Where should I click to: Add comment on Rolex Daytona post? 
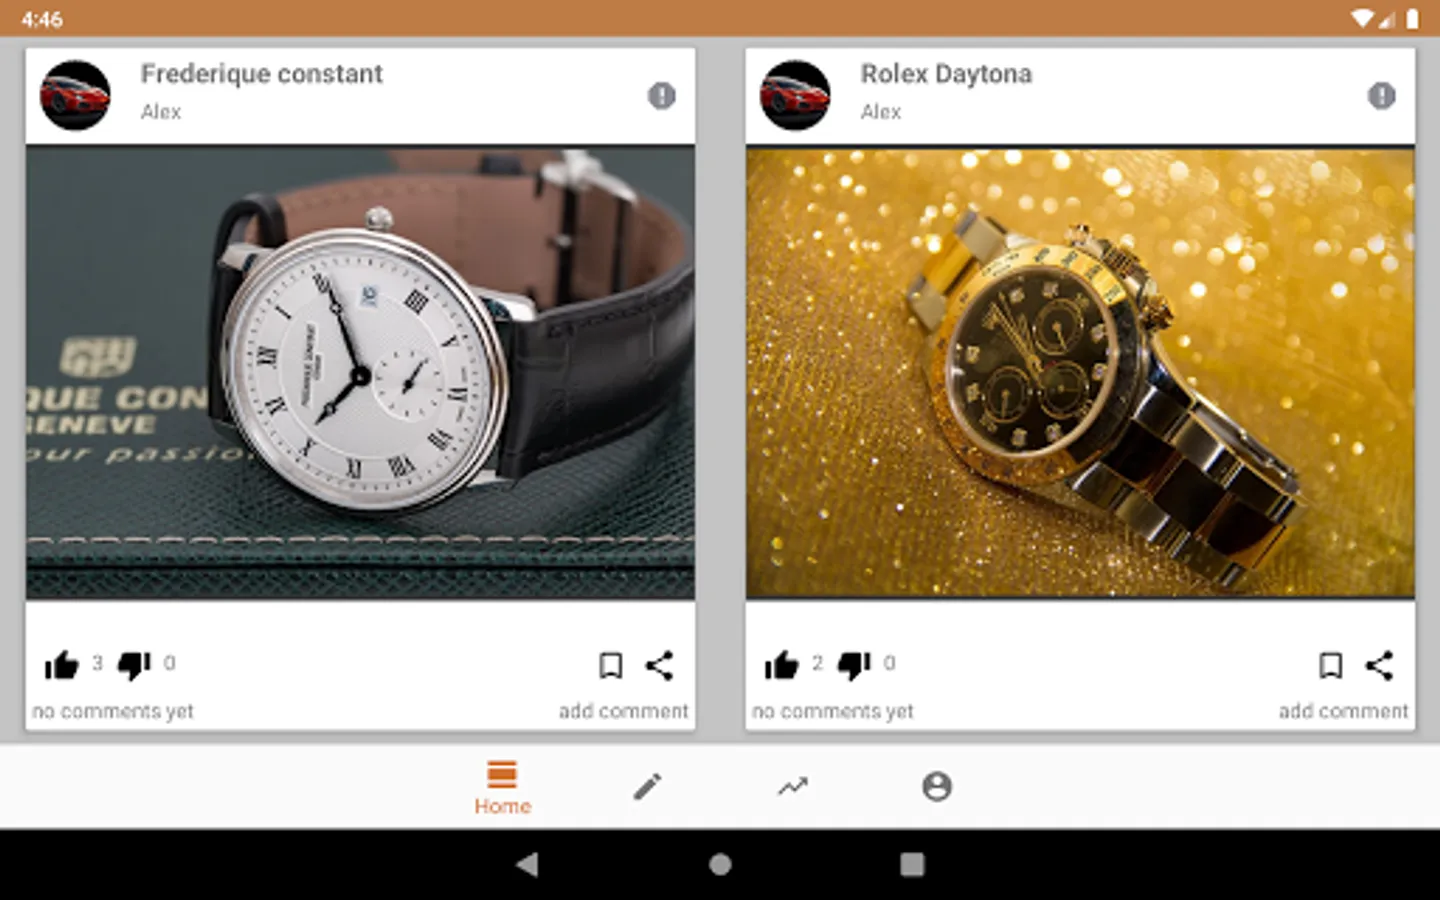point(1343,711)
